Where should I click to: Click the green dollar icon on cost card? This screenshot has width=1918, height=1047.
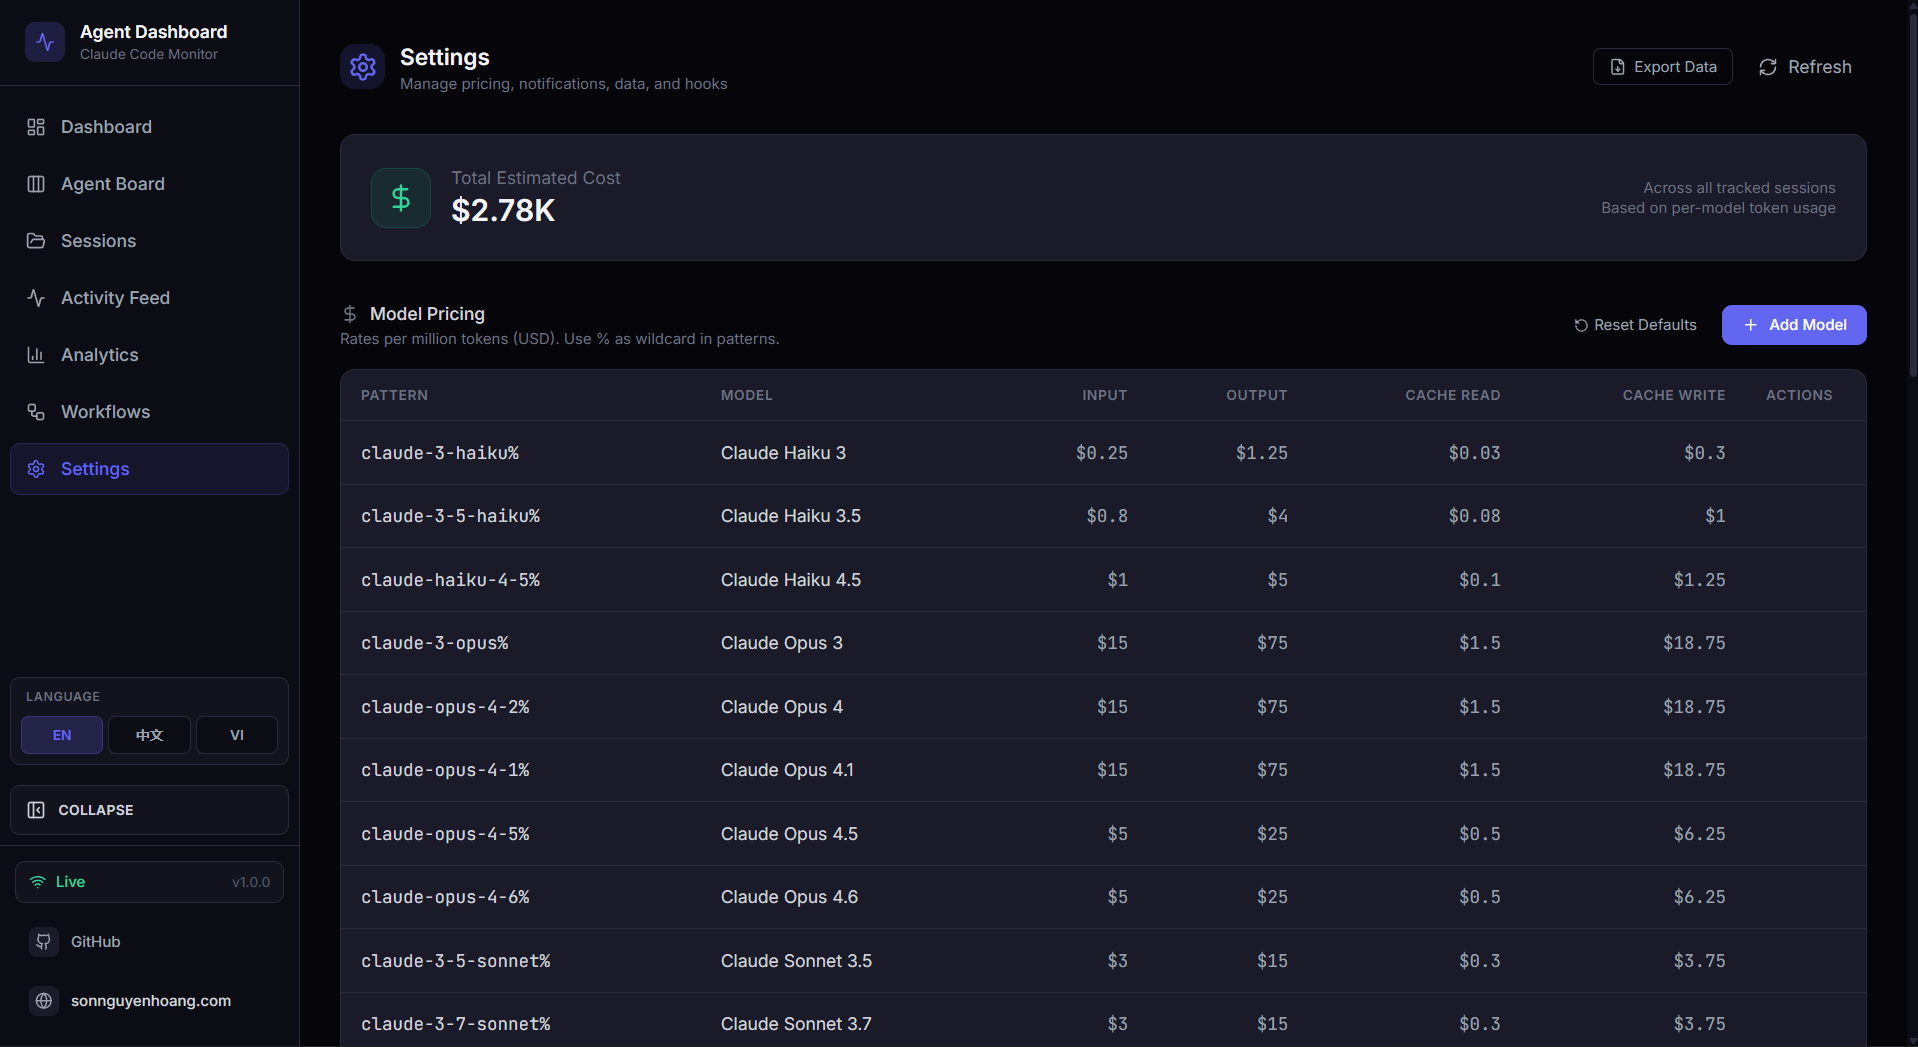pyautogui.click(x=400, y=197)
